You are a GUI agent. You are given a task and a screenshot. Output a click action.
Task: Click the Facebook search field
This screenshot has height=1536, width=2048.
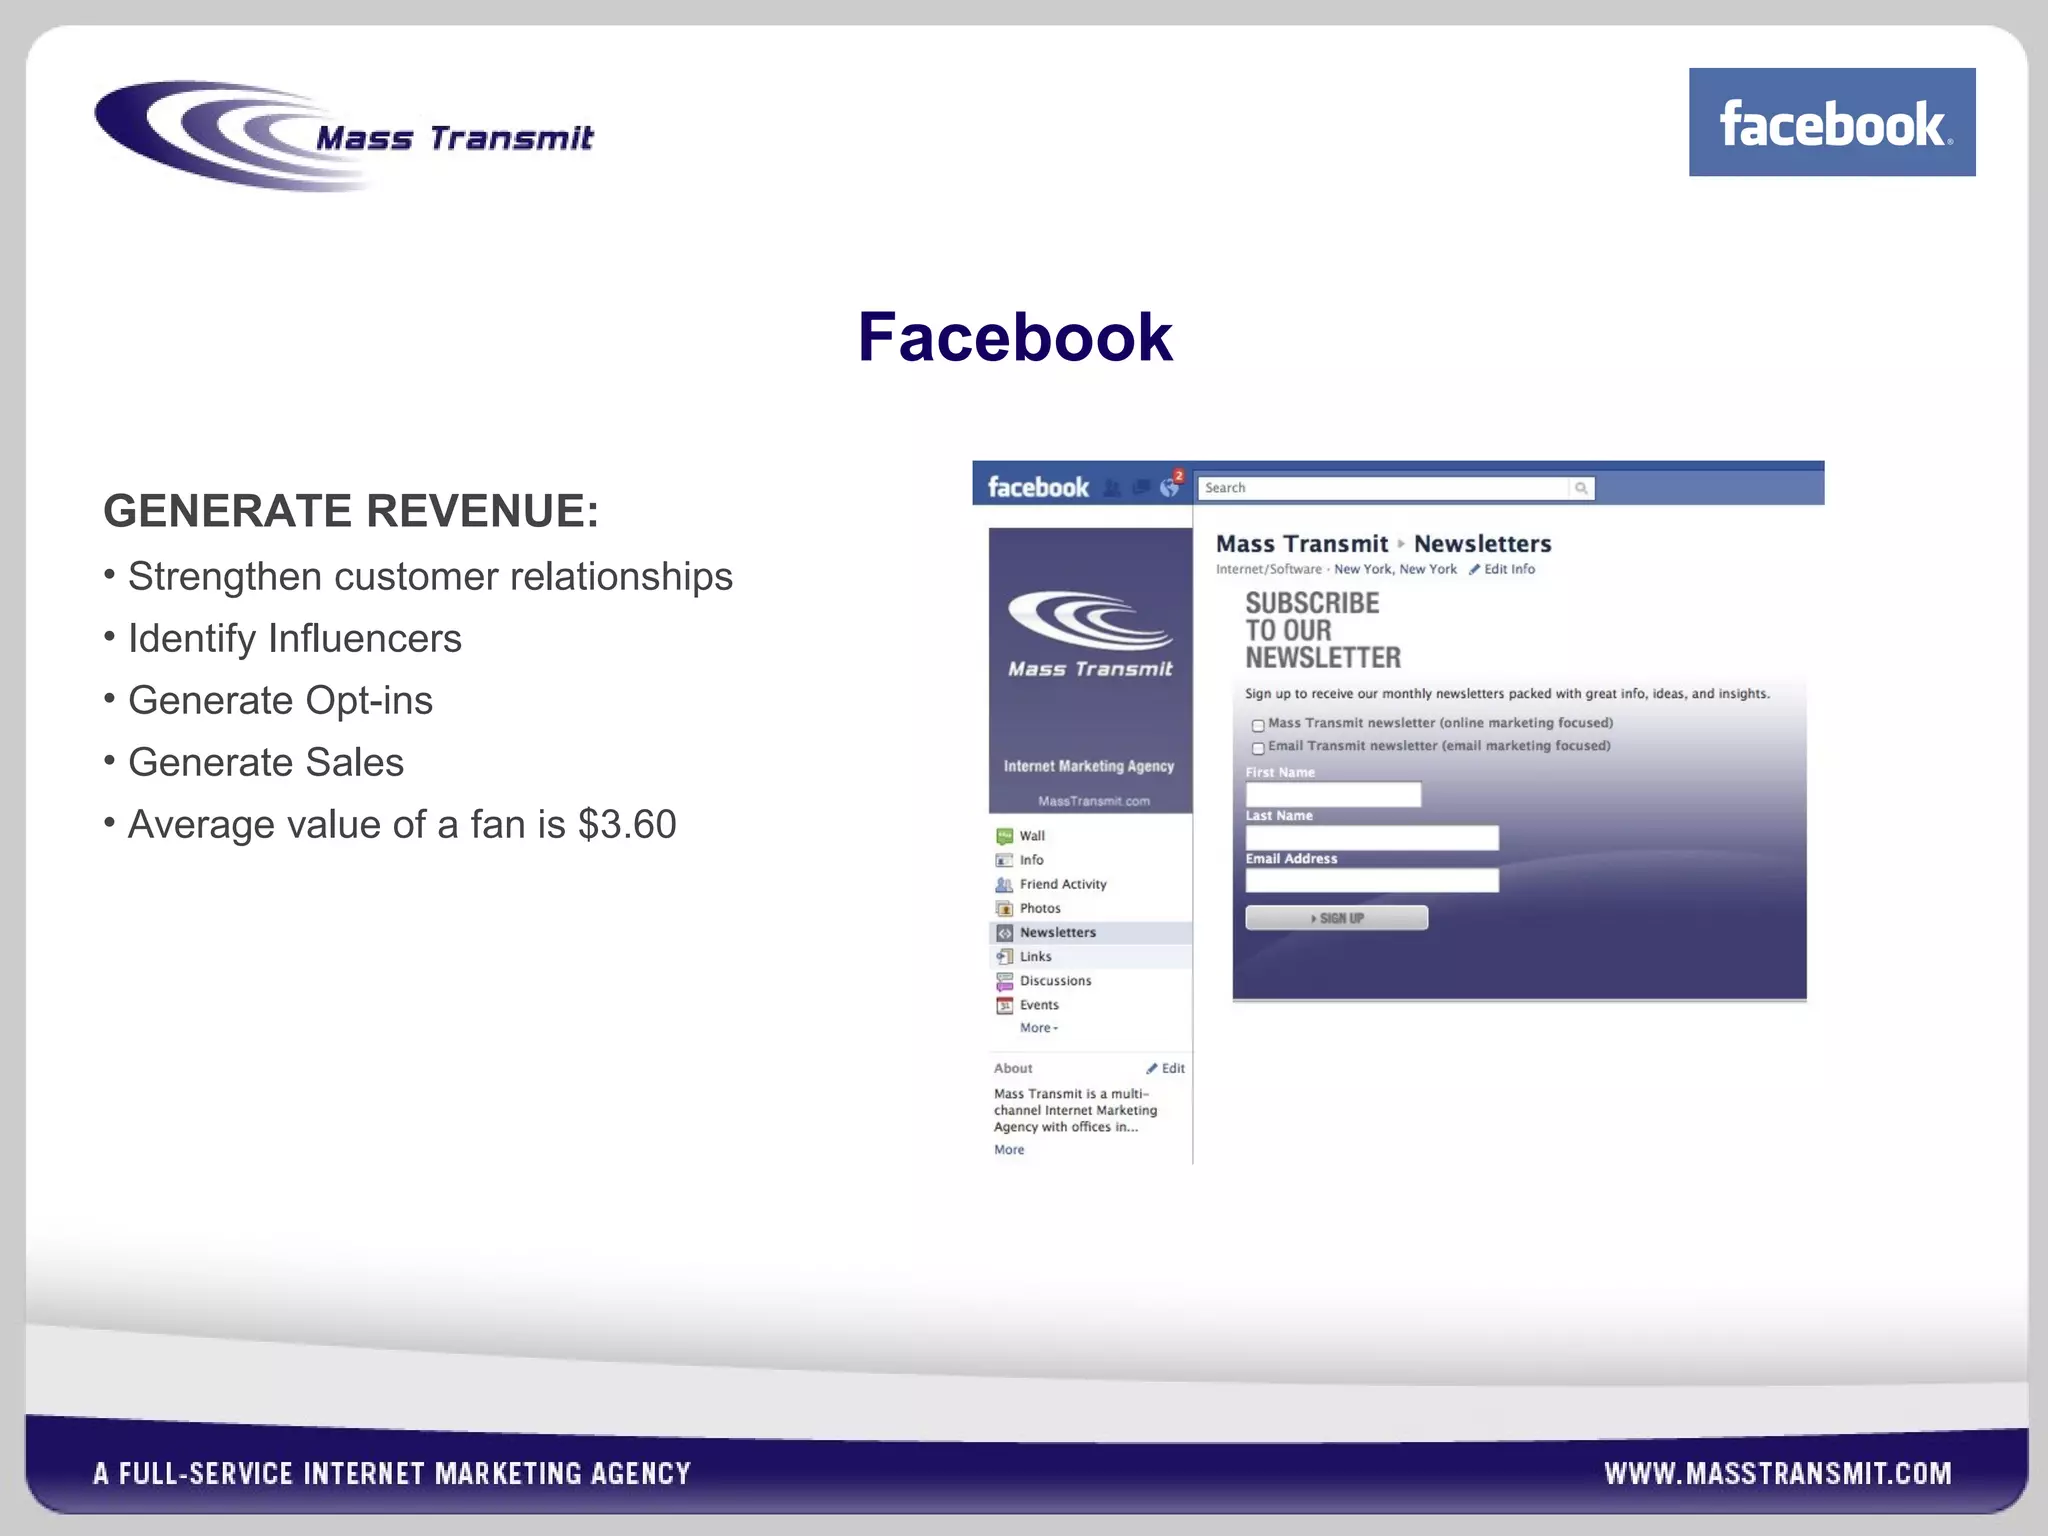coord(1384,488)
